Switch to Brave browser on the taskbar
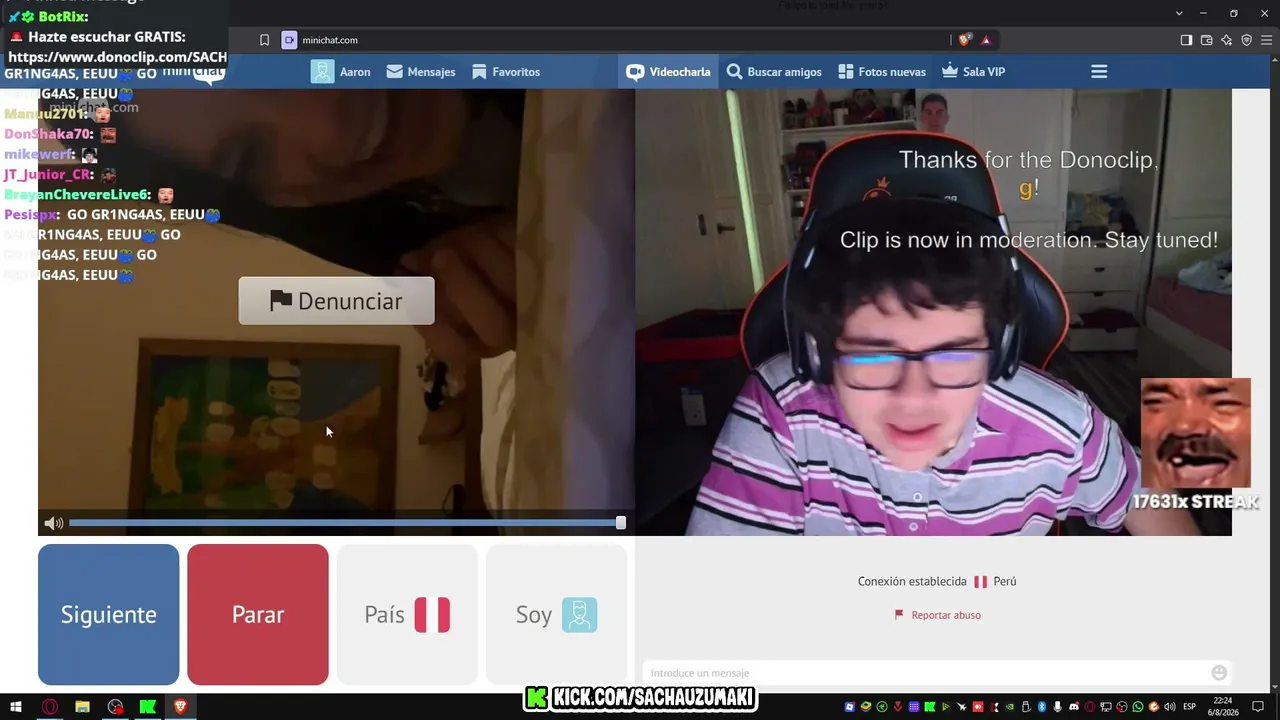Screen dimensions: 1280x720 click(x=180, y=707)
